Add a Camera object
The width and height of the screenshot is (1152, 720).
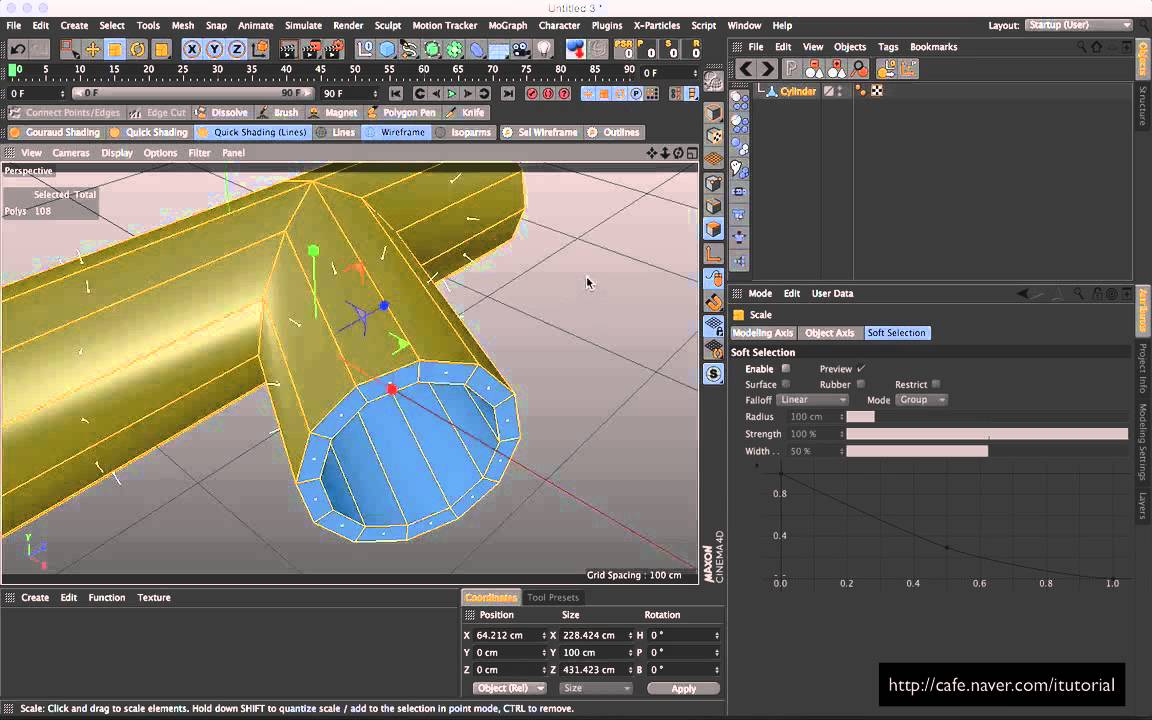(x=521, y=49)
